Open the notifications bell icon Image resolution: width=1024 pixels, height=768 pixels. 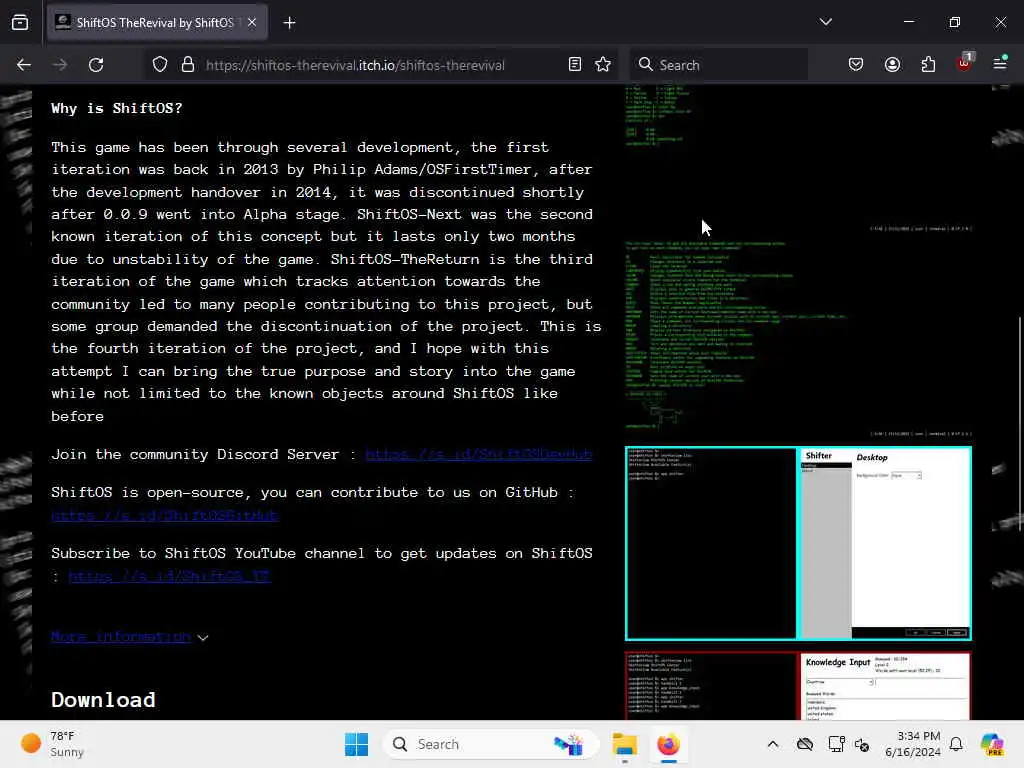click(x=956, y=744)
